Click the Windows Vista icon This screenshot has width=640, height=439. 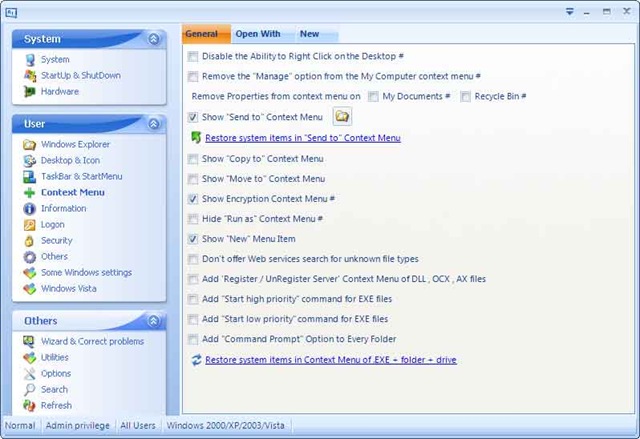pyautogui.click(x=29, y=289)
